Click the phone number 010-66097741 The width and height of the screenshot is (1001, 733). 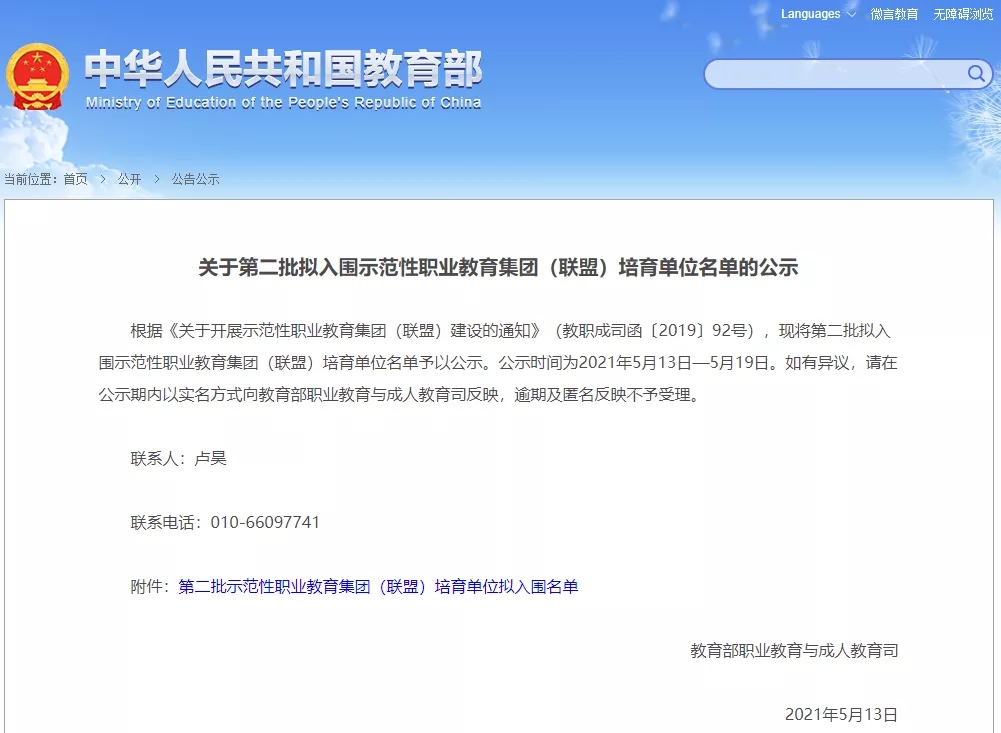265,522
